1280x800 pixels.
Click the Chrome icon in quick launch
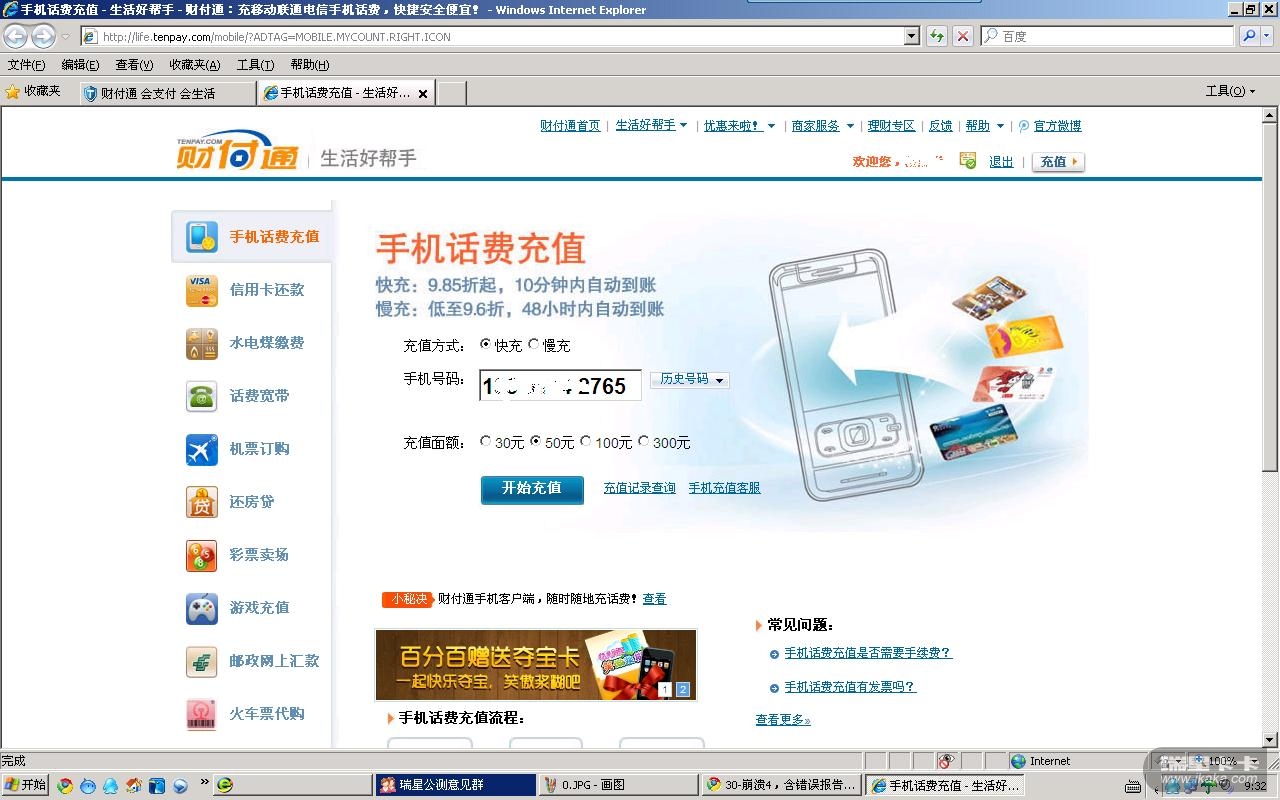[65, 785]
